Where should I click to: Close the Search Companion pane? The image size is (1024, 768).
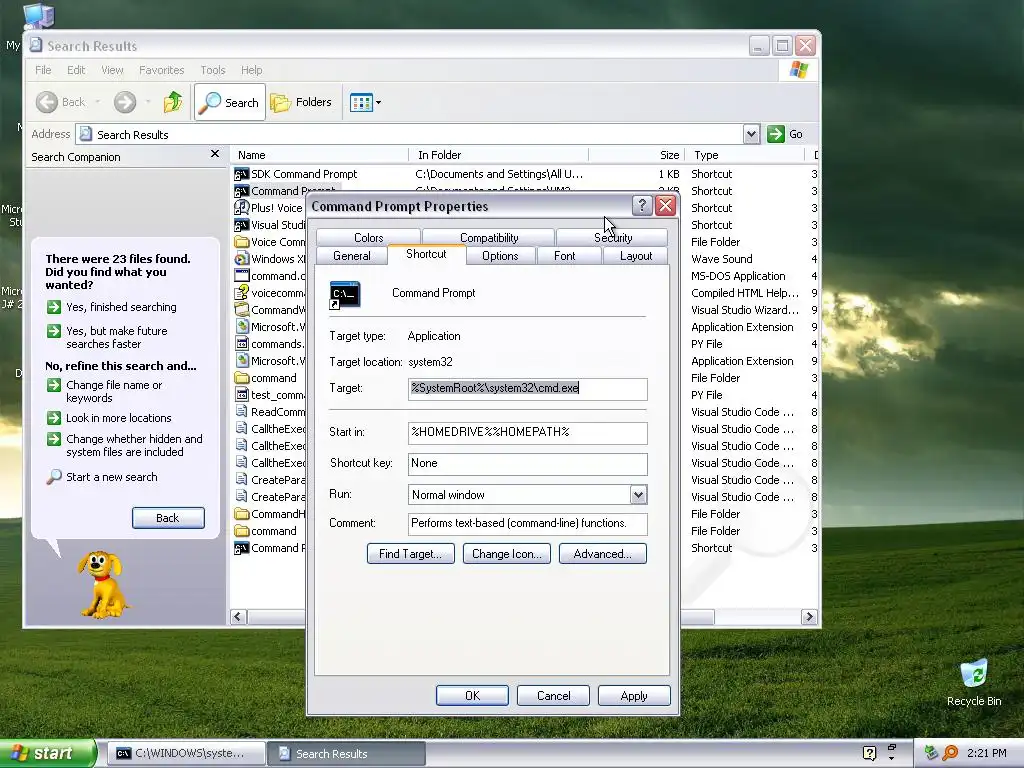coord(215,154)
